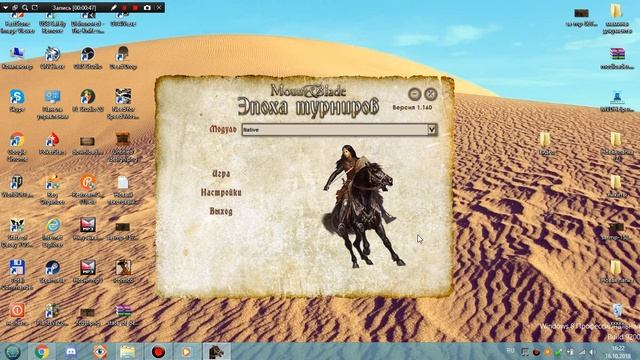
Task: Open the top-right corner desktop folder
Action: (616, 18)
